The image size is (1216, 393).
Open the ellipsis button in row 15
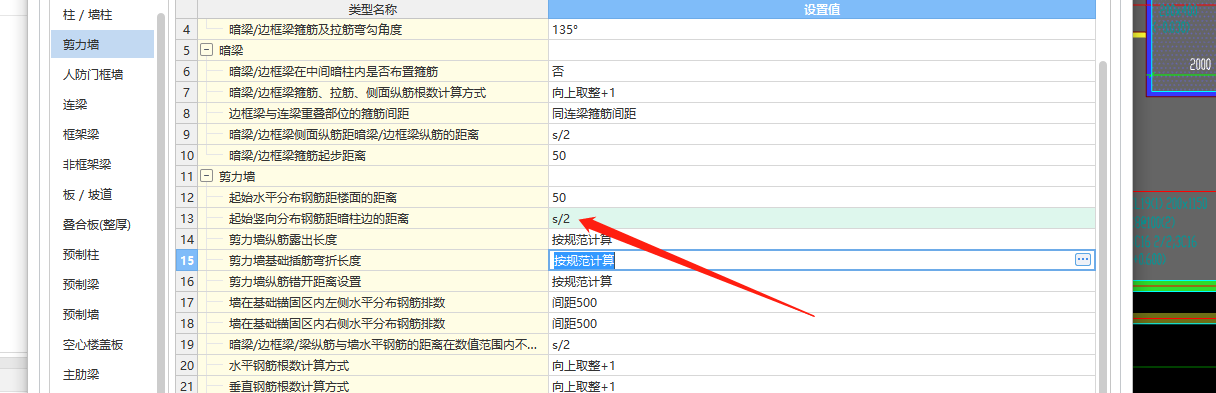pos(1082,260)
